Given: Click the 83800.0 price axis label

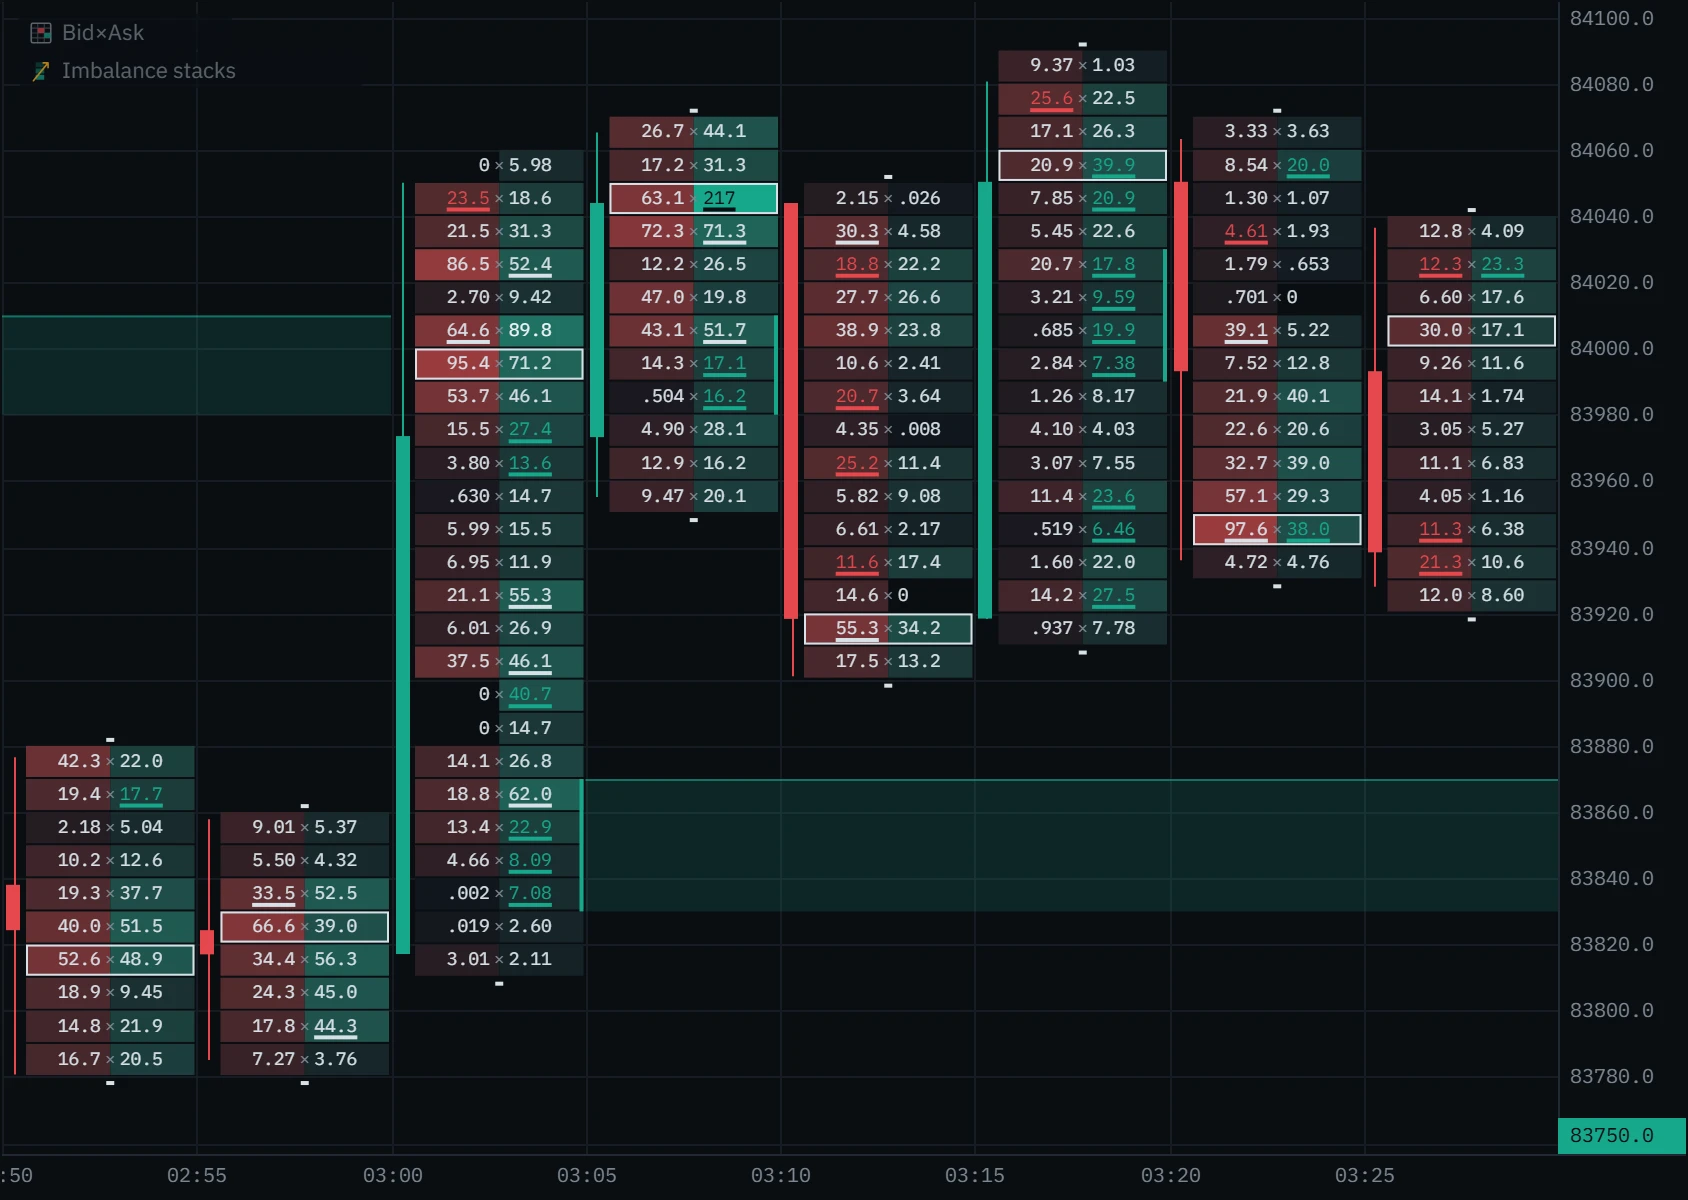Looking at the screenshot, I should (x=1611, y=1010).
